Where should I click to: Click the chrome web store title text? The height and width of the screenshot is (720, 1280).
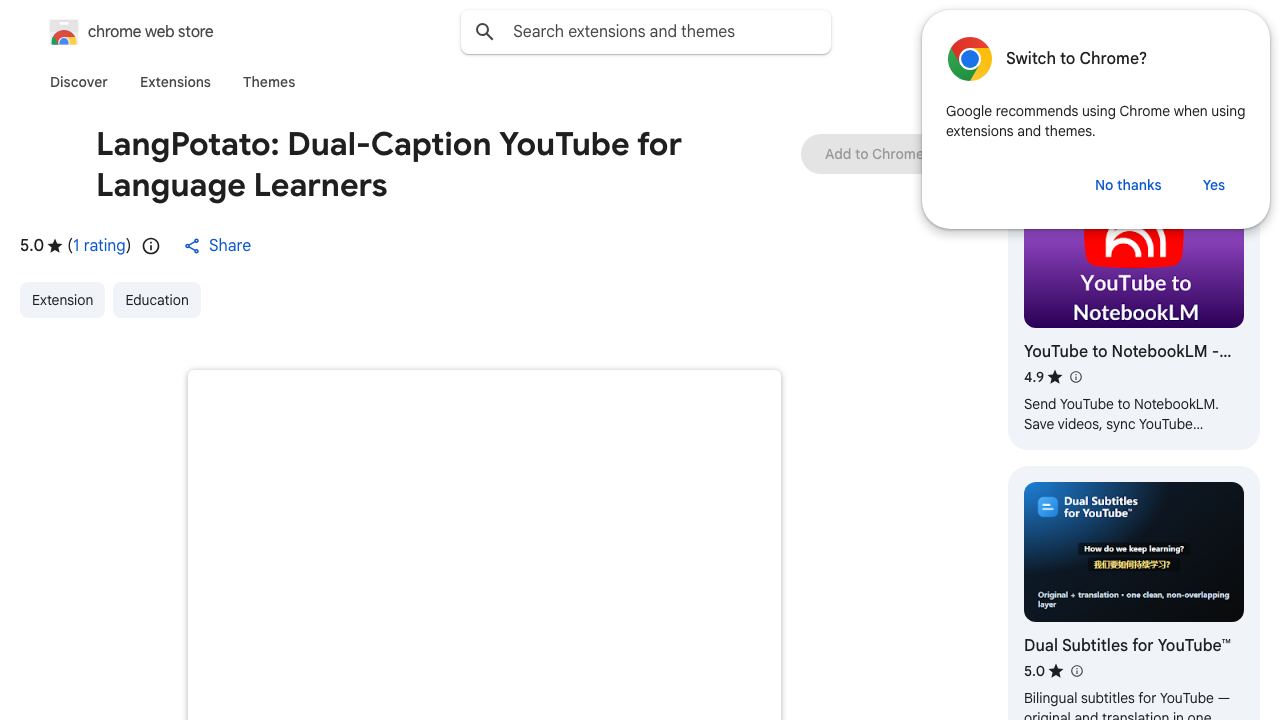tap(151, 32)
